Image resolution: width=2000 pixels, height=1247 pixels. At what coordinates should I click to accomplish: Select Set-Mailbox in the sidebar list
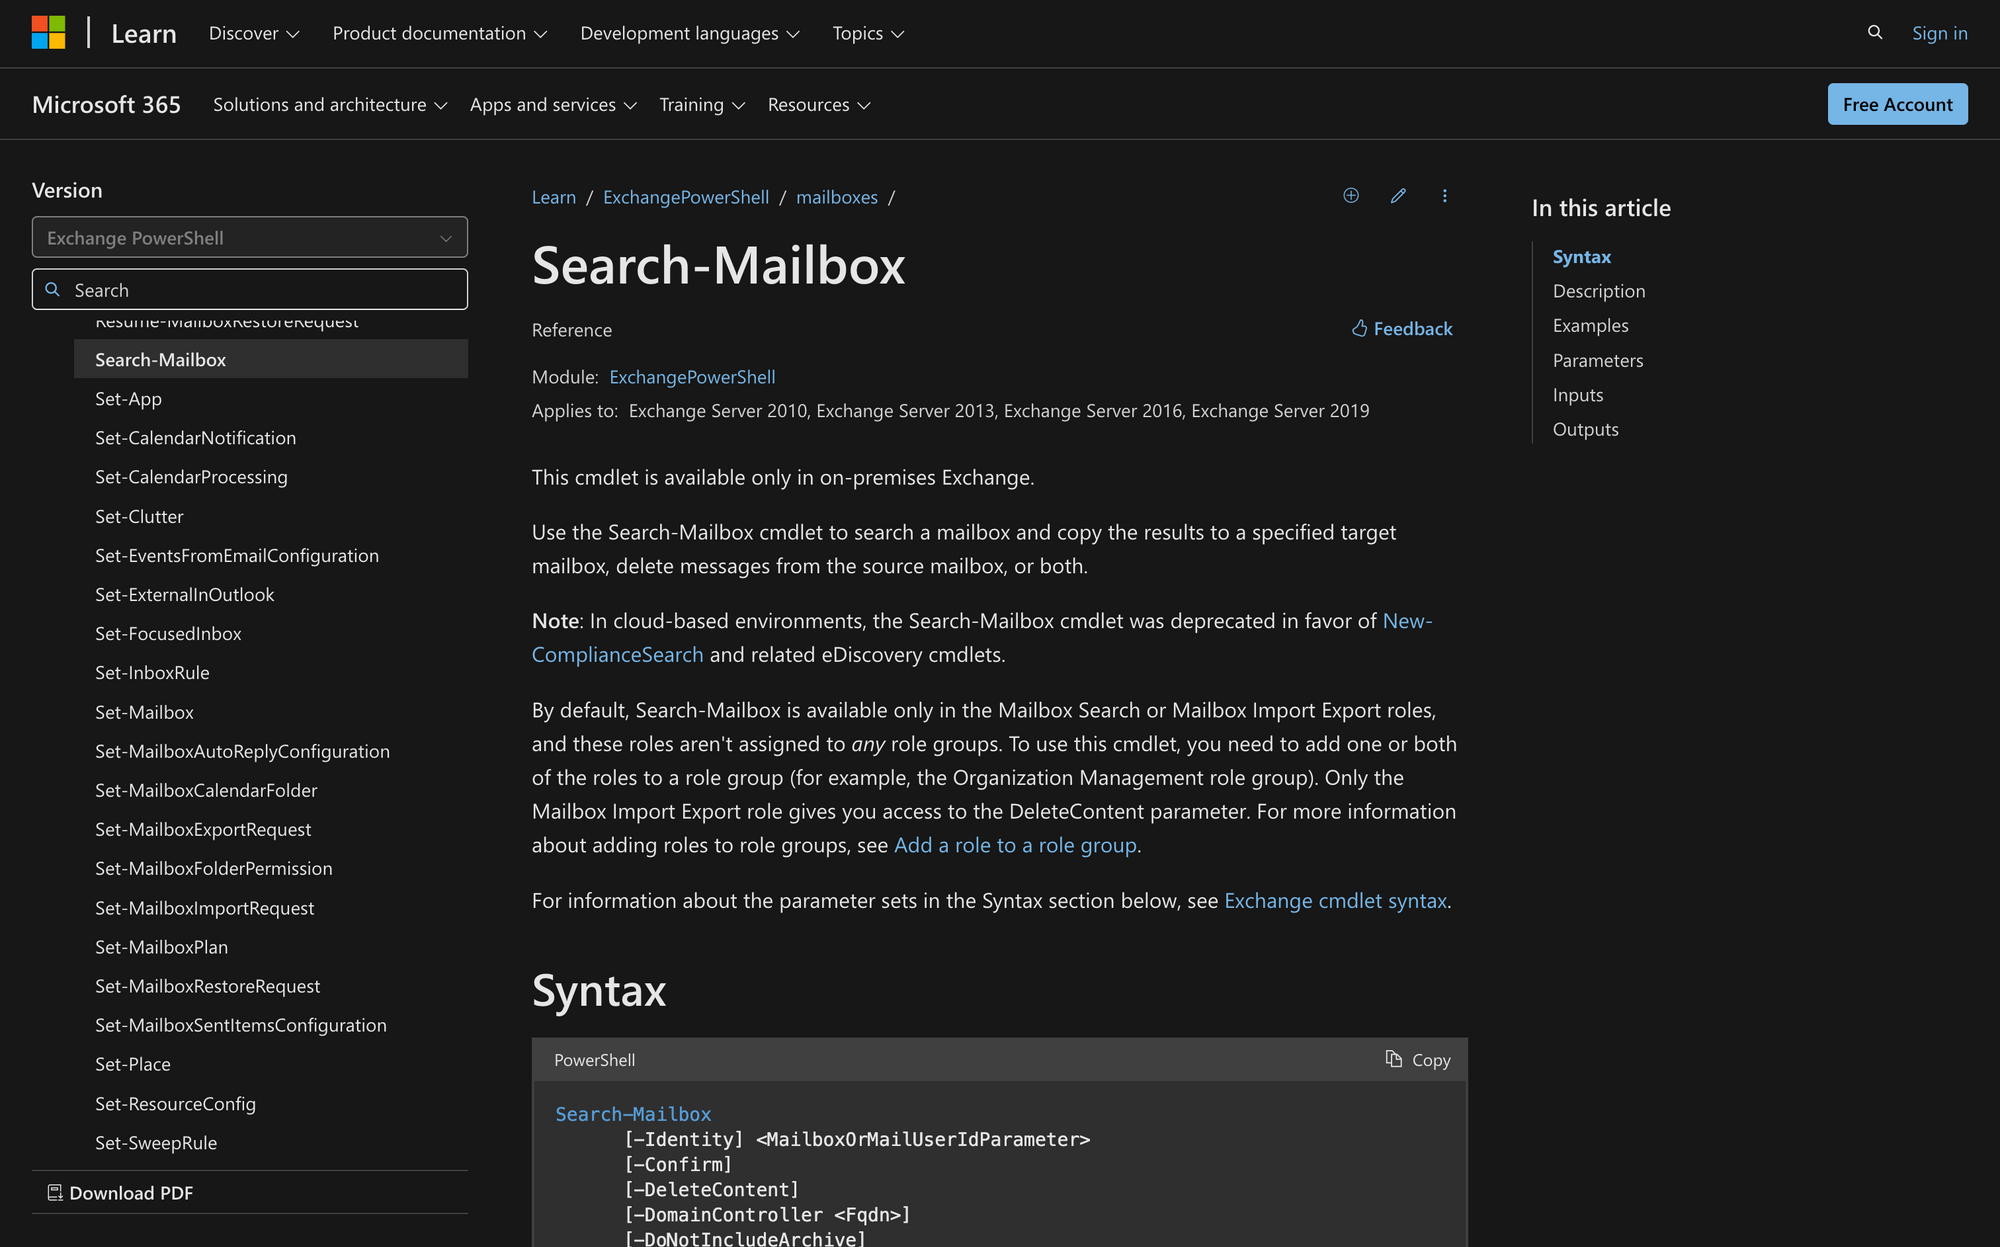(x=145, y=712)
